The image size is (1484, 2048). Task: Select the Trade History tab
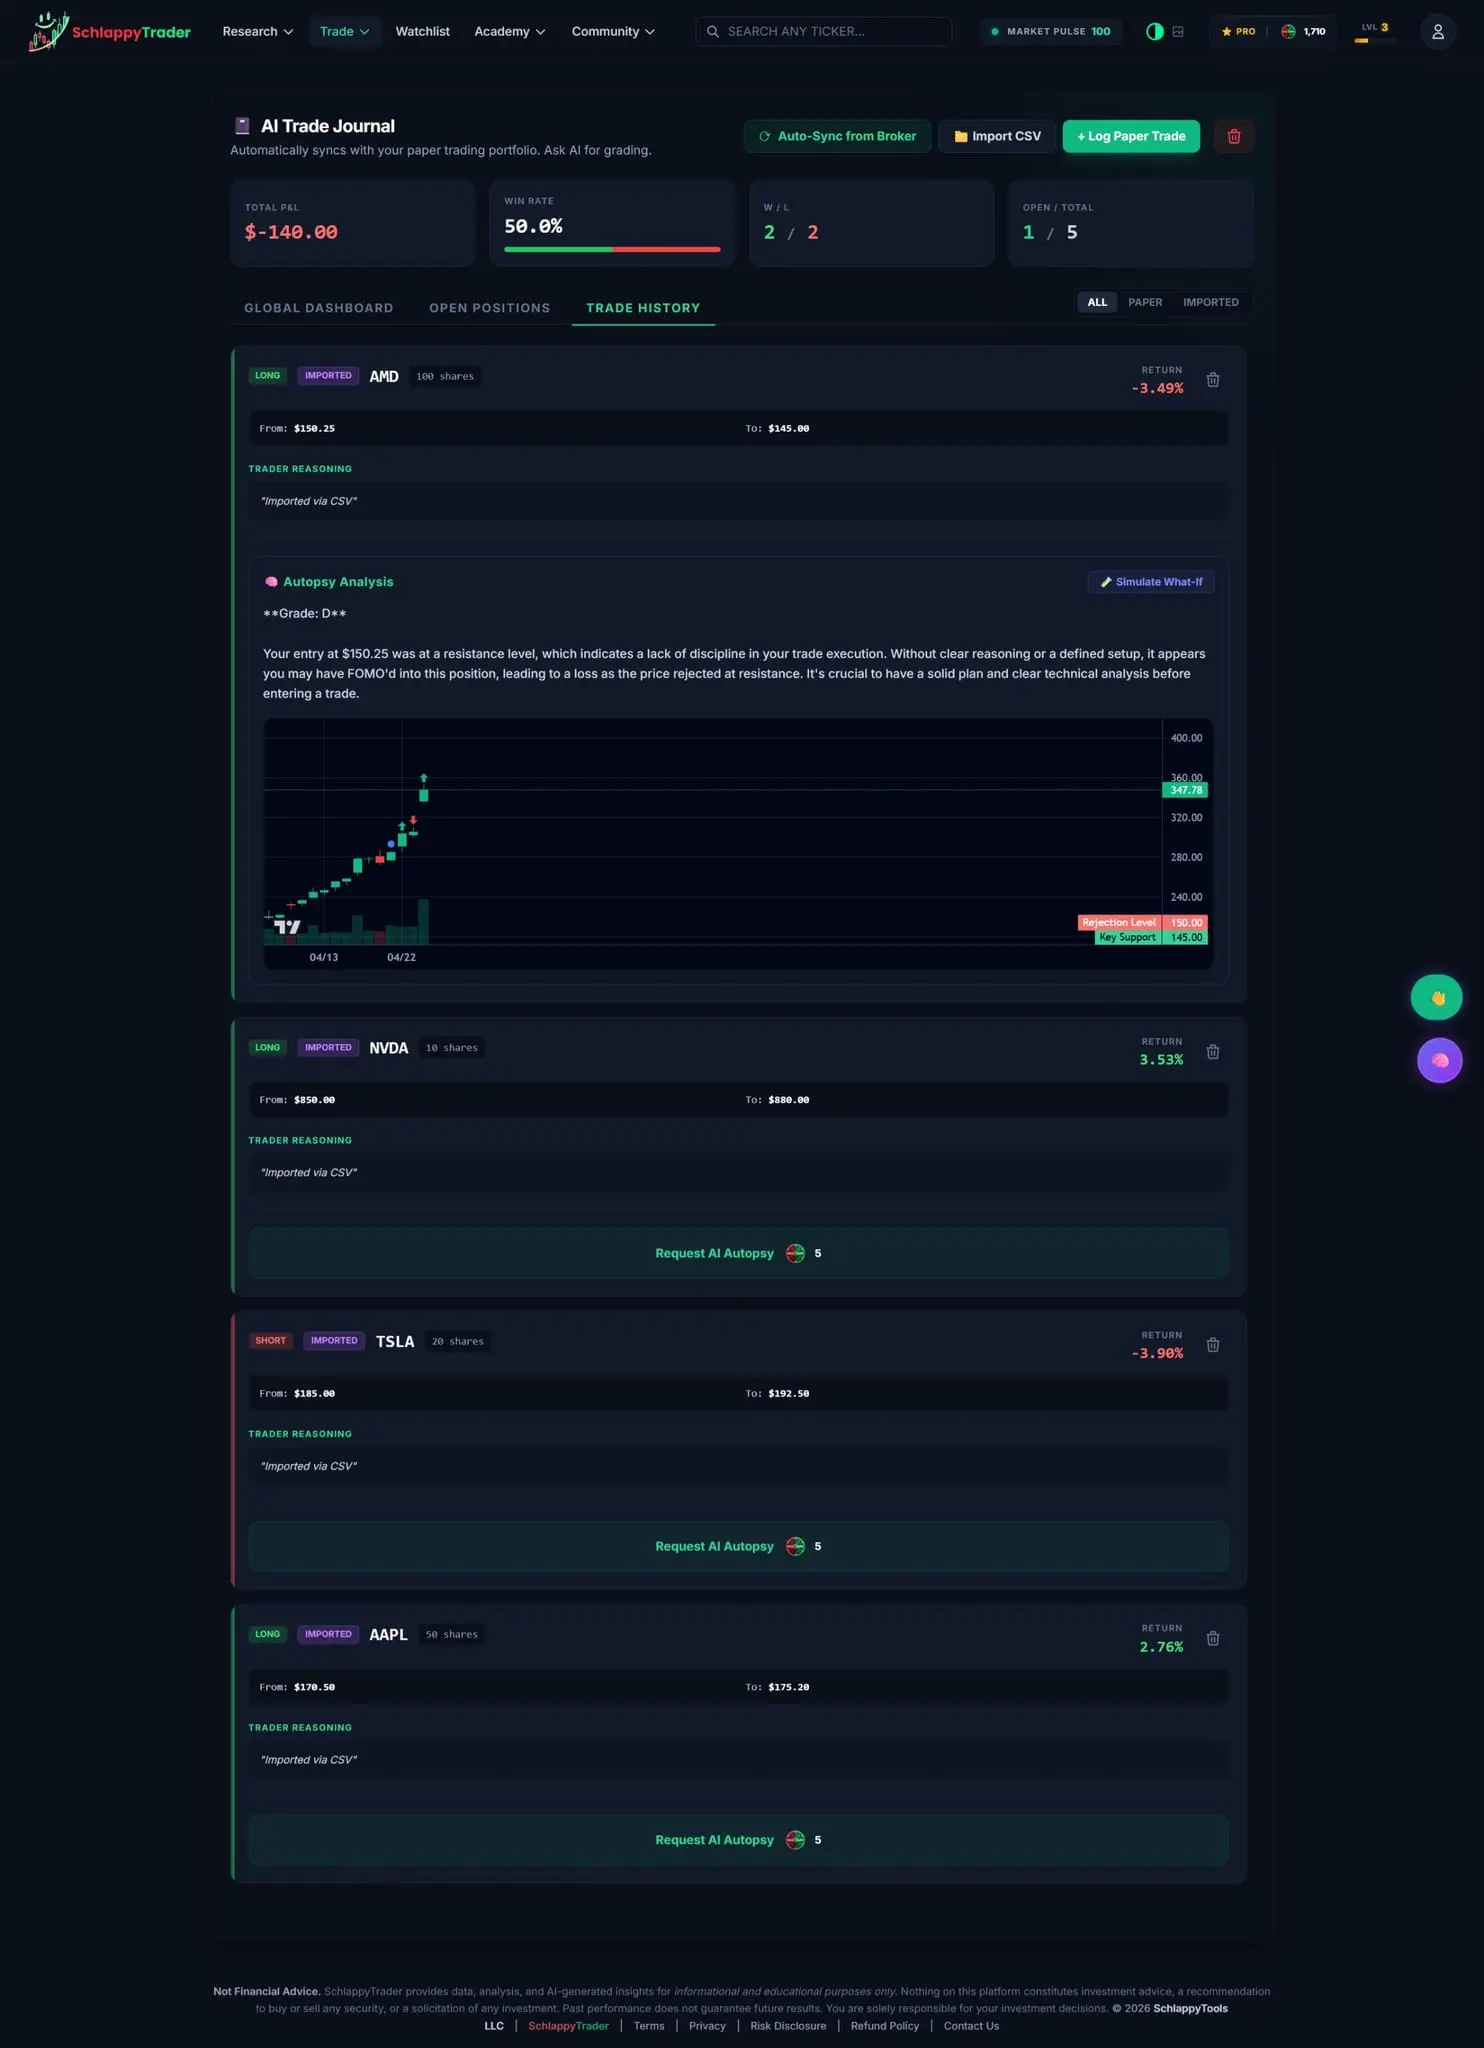[x=643, y=308]
